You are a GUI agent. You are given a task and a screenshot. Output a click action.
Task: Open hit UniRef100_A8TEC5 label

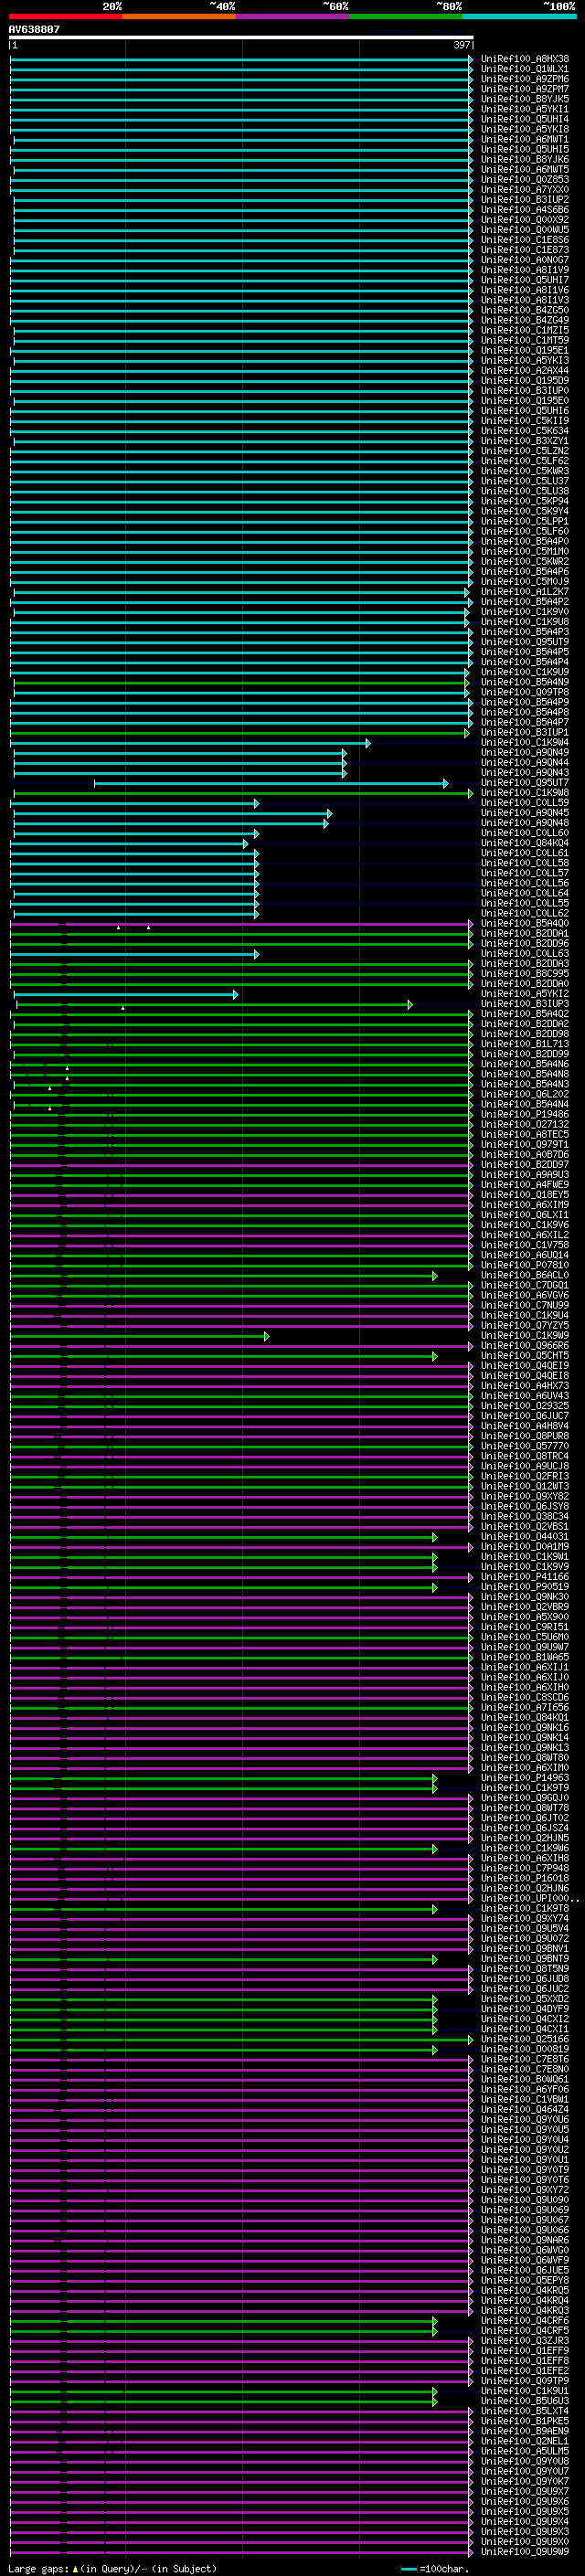525,1135
